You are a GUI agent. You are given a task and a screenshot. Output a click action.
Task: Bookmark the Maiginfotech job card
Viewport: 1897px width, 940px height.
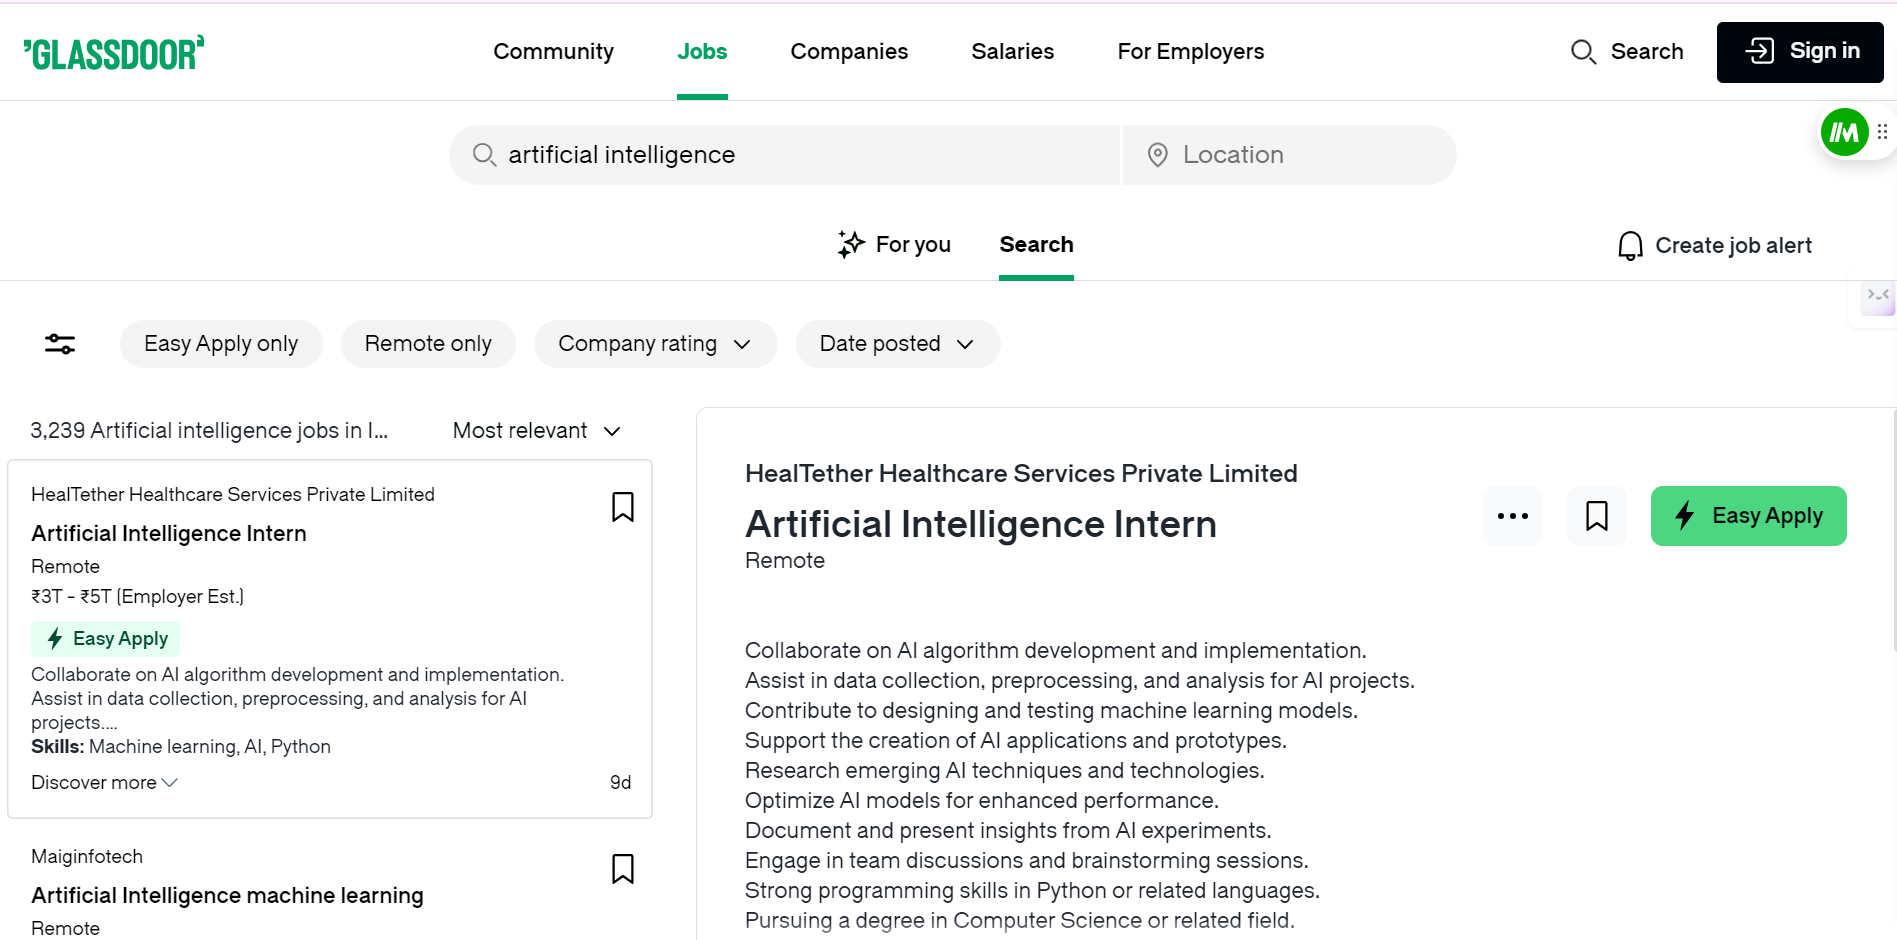(623, 869)
